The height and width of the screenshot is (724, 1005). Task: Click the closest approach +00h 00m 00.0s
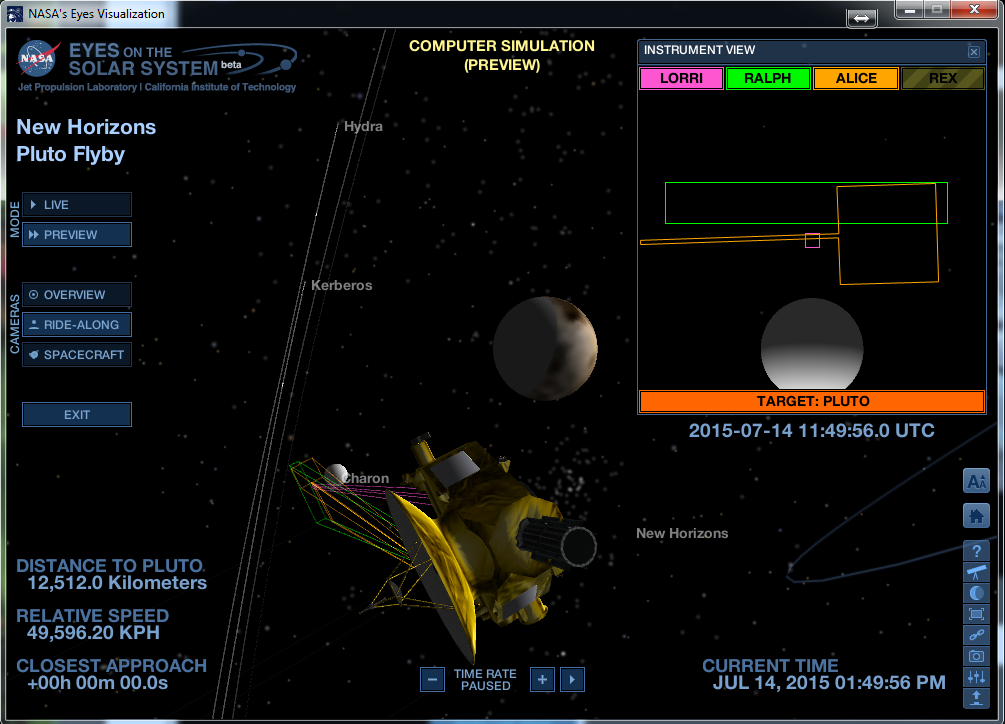click(97, 683)
